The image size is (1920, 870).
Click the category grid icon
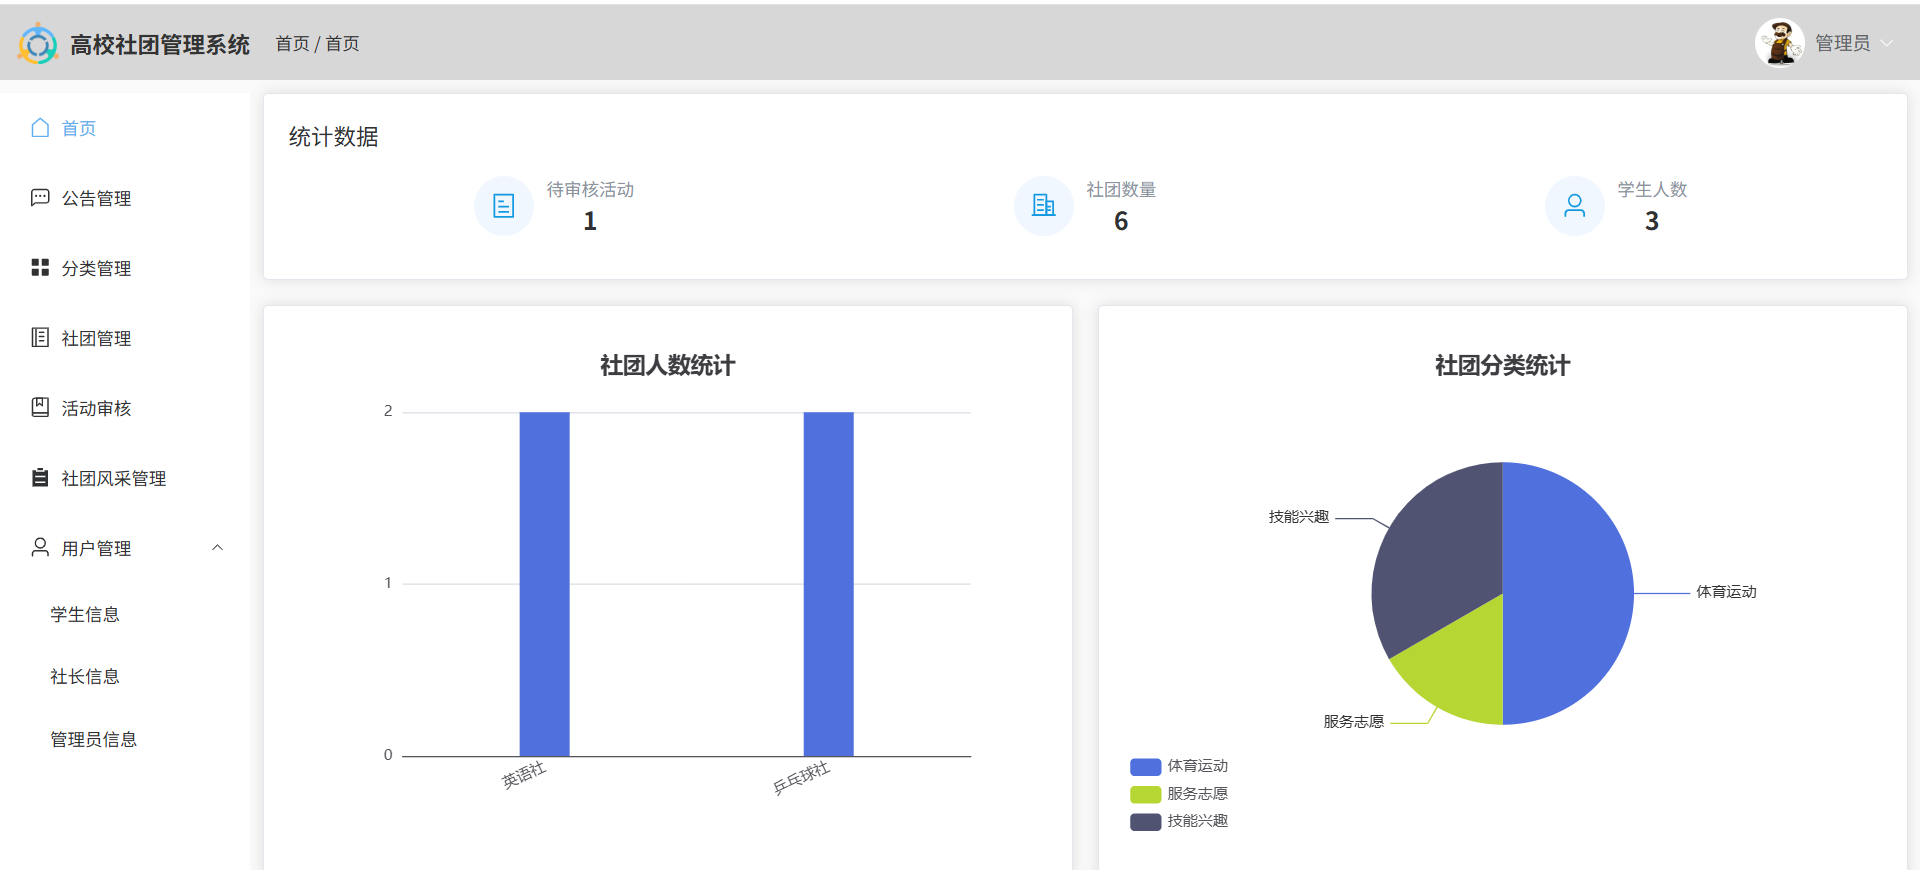pos(40,268)
